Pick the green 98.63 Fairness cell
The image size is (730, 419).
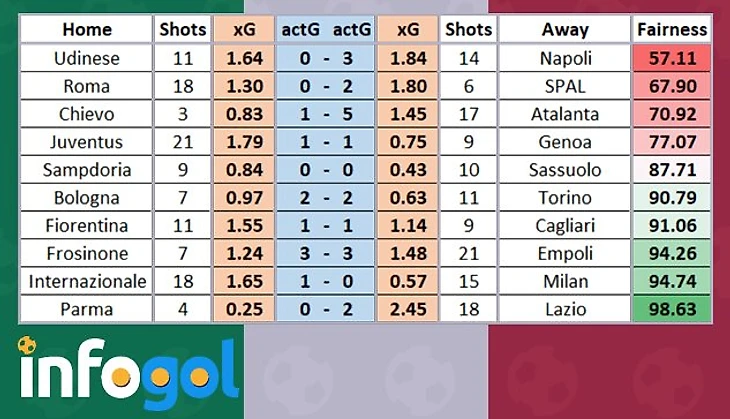[672, 310]
